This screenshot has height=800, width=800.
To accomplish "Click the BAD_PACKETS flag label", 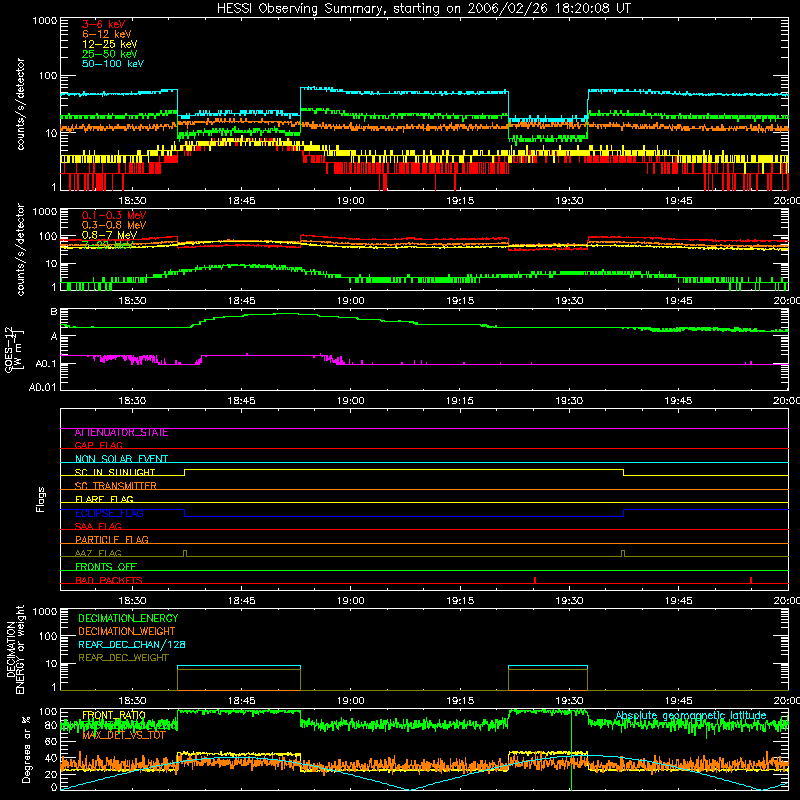I will pyautogui.click(x=109, y=580).
